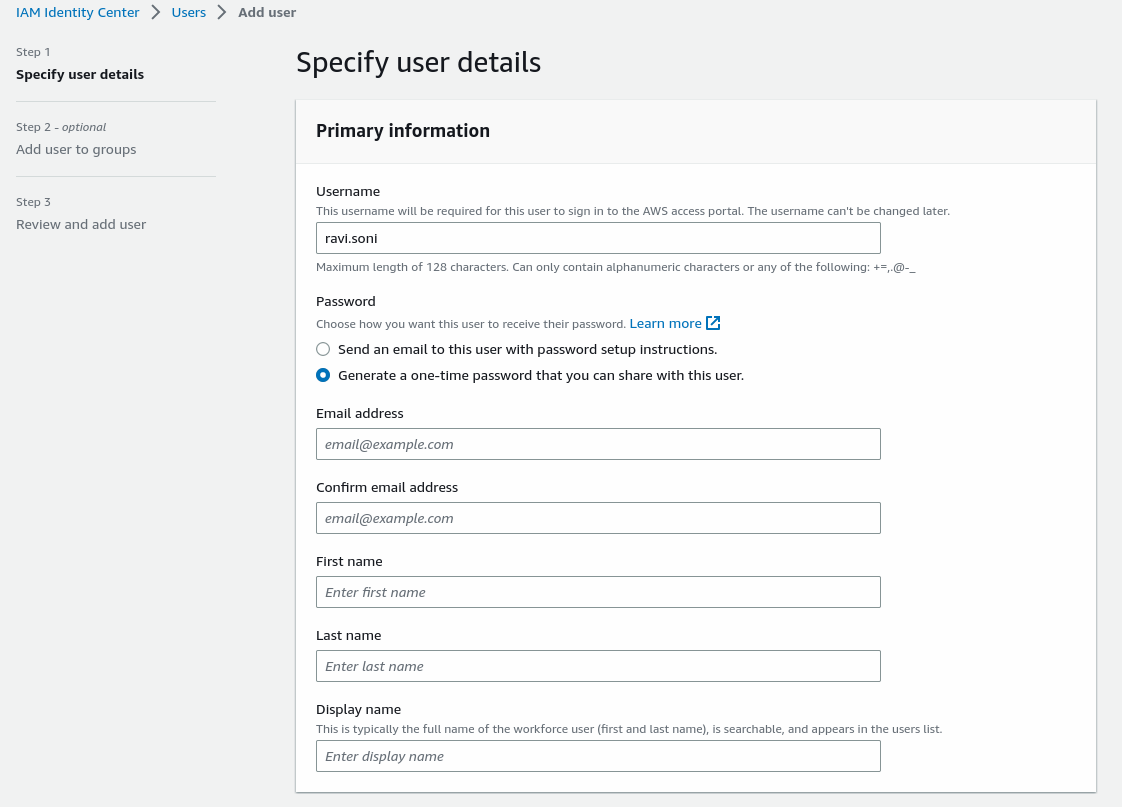Click the chevron after IAM Identity Center breadcrumb
Screen dimensions: 1122x807
(156, 13)
